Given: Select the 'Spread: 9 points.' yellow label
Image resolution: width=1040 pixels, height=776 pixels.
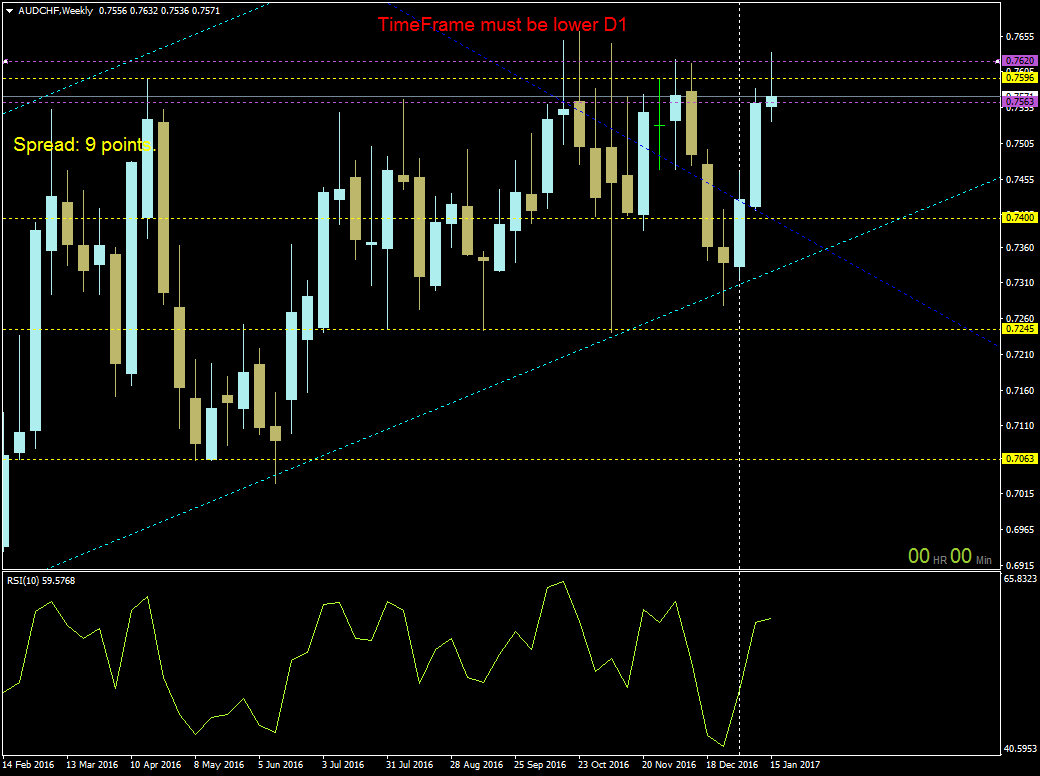Looking at the screenshot, I should coord(84,145).
